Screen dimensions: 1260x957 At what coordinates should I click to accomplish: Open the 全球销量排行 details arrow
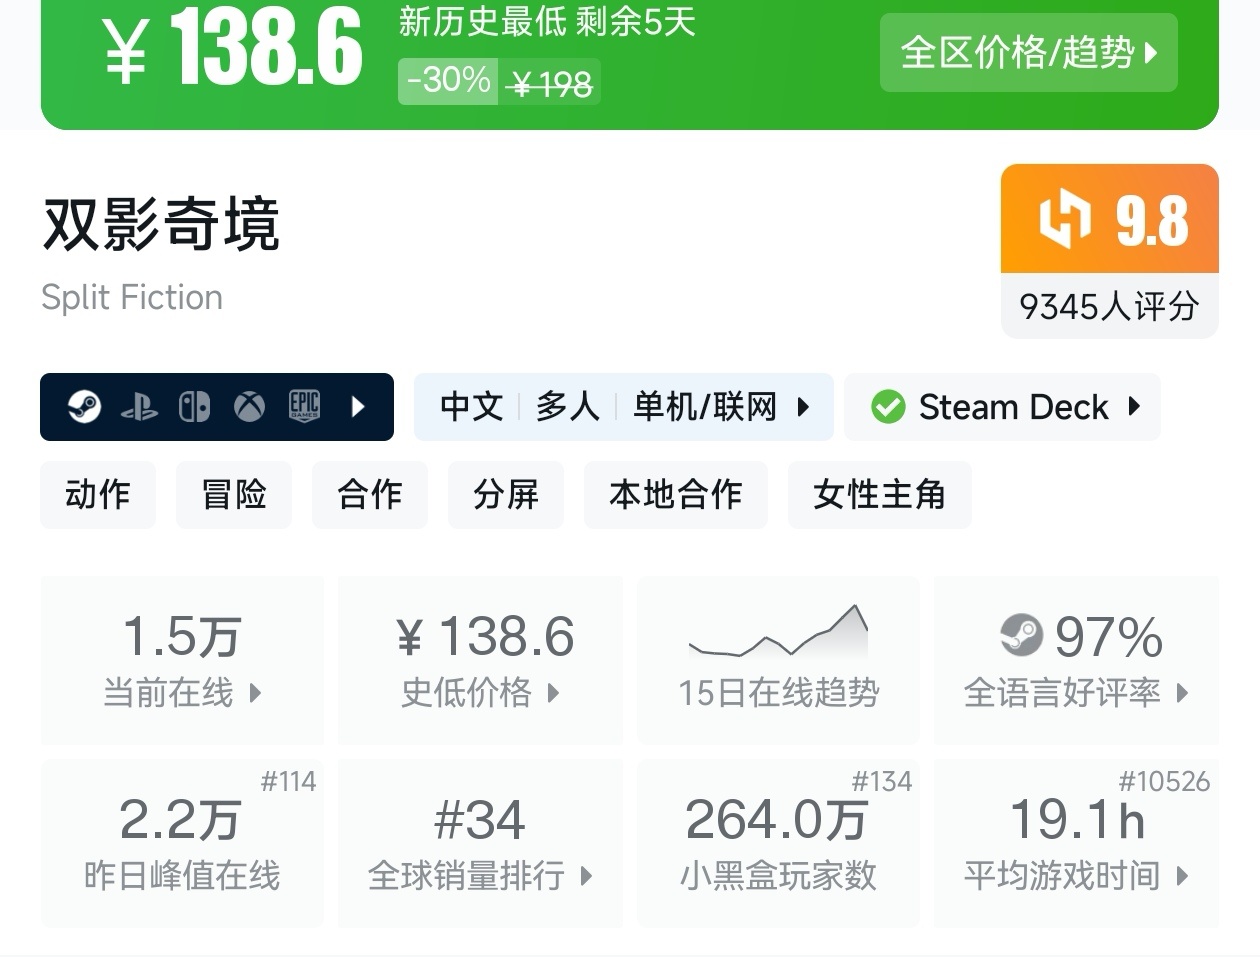click(x=586, y=876)
